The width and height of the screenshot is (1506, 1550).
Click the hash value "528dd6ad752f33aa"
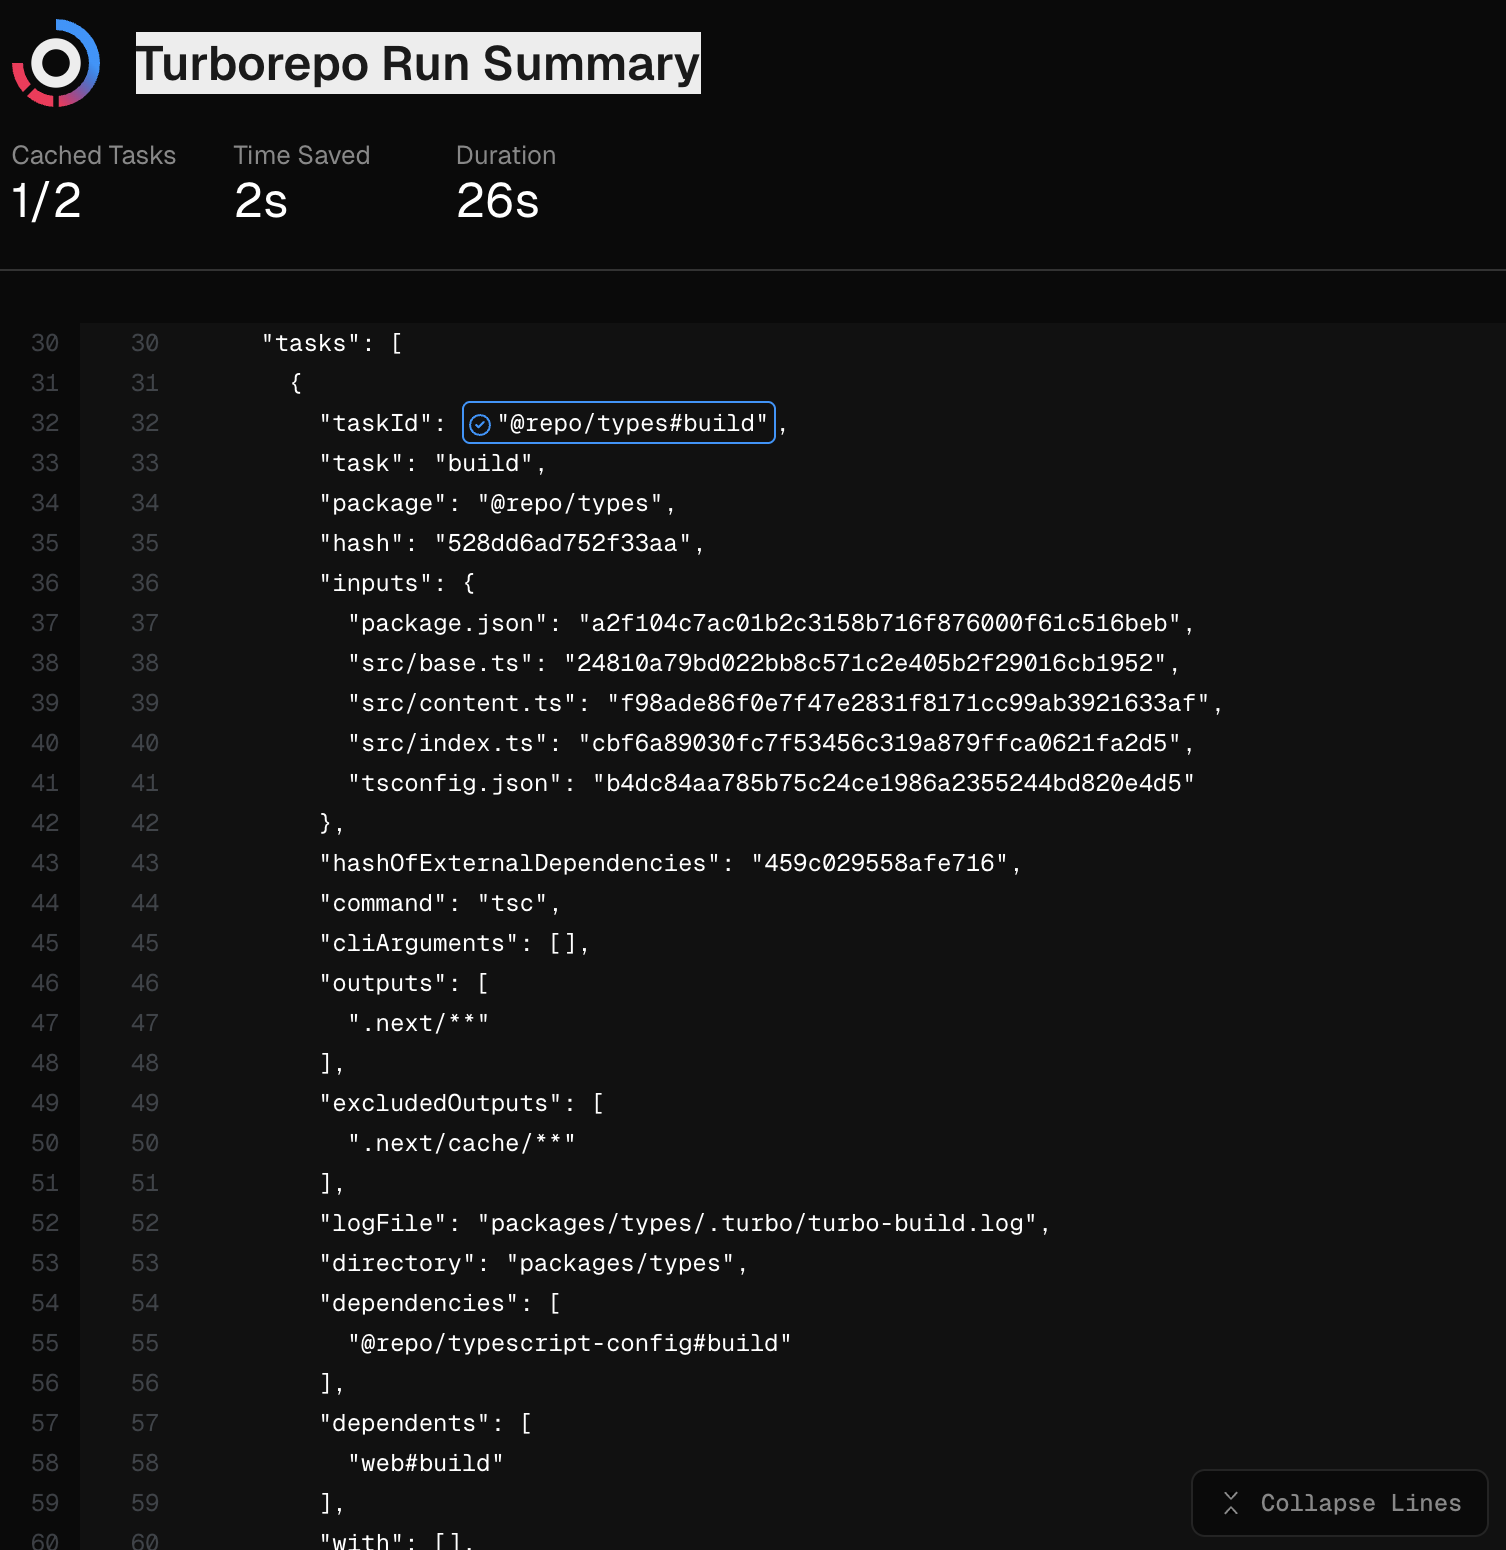(563, 543)
